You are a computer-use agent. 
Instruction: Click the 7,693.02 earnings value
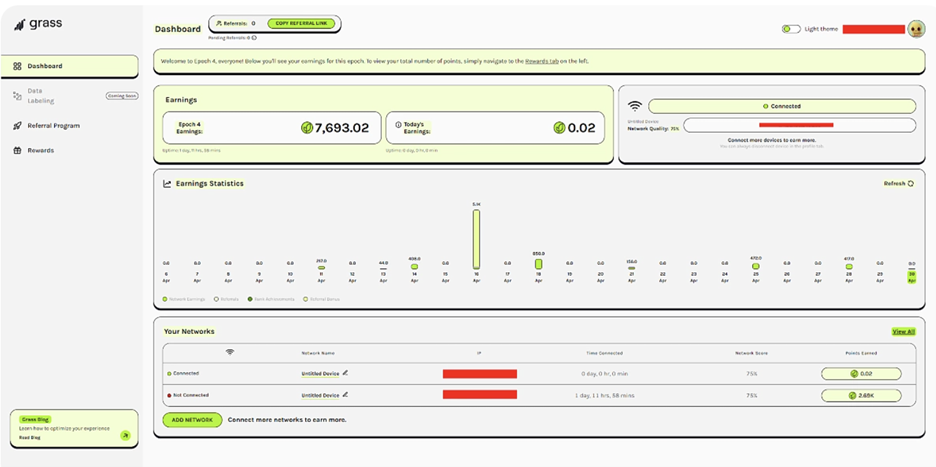click(x=341, y=127)
